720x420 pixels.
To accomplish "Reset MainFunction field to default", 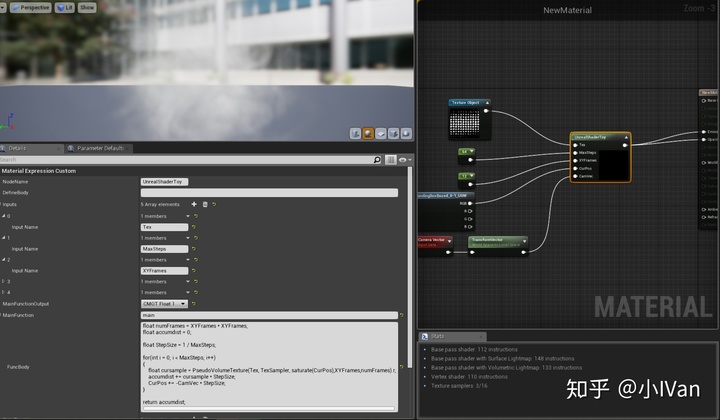I will 401,315.
